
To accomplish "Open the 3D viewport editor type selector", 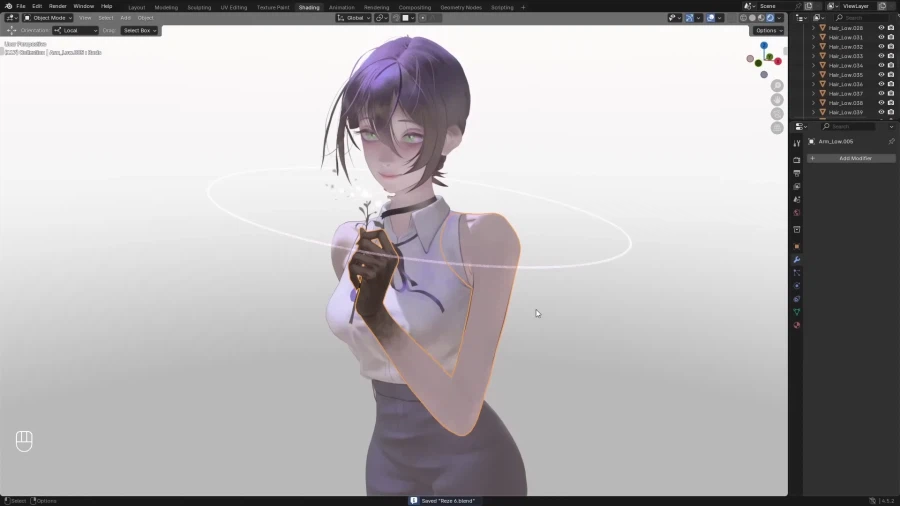I will tap(11, 18).
